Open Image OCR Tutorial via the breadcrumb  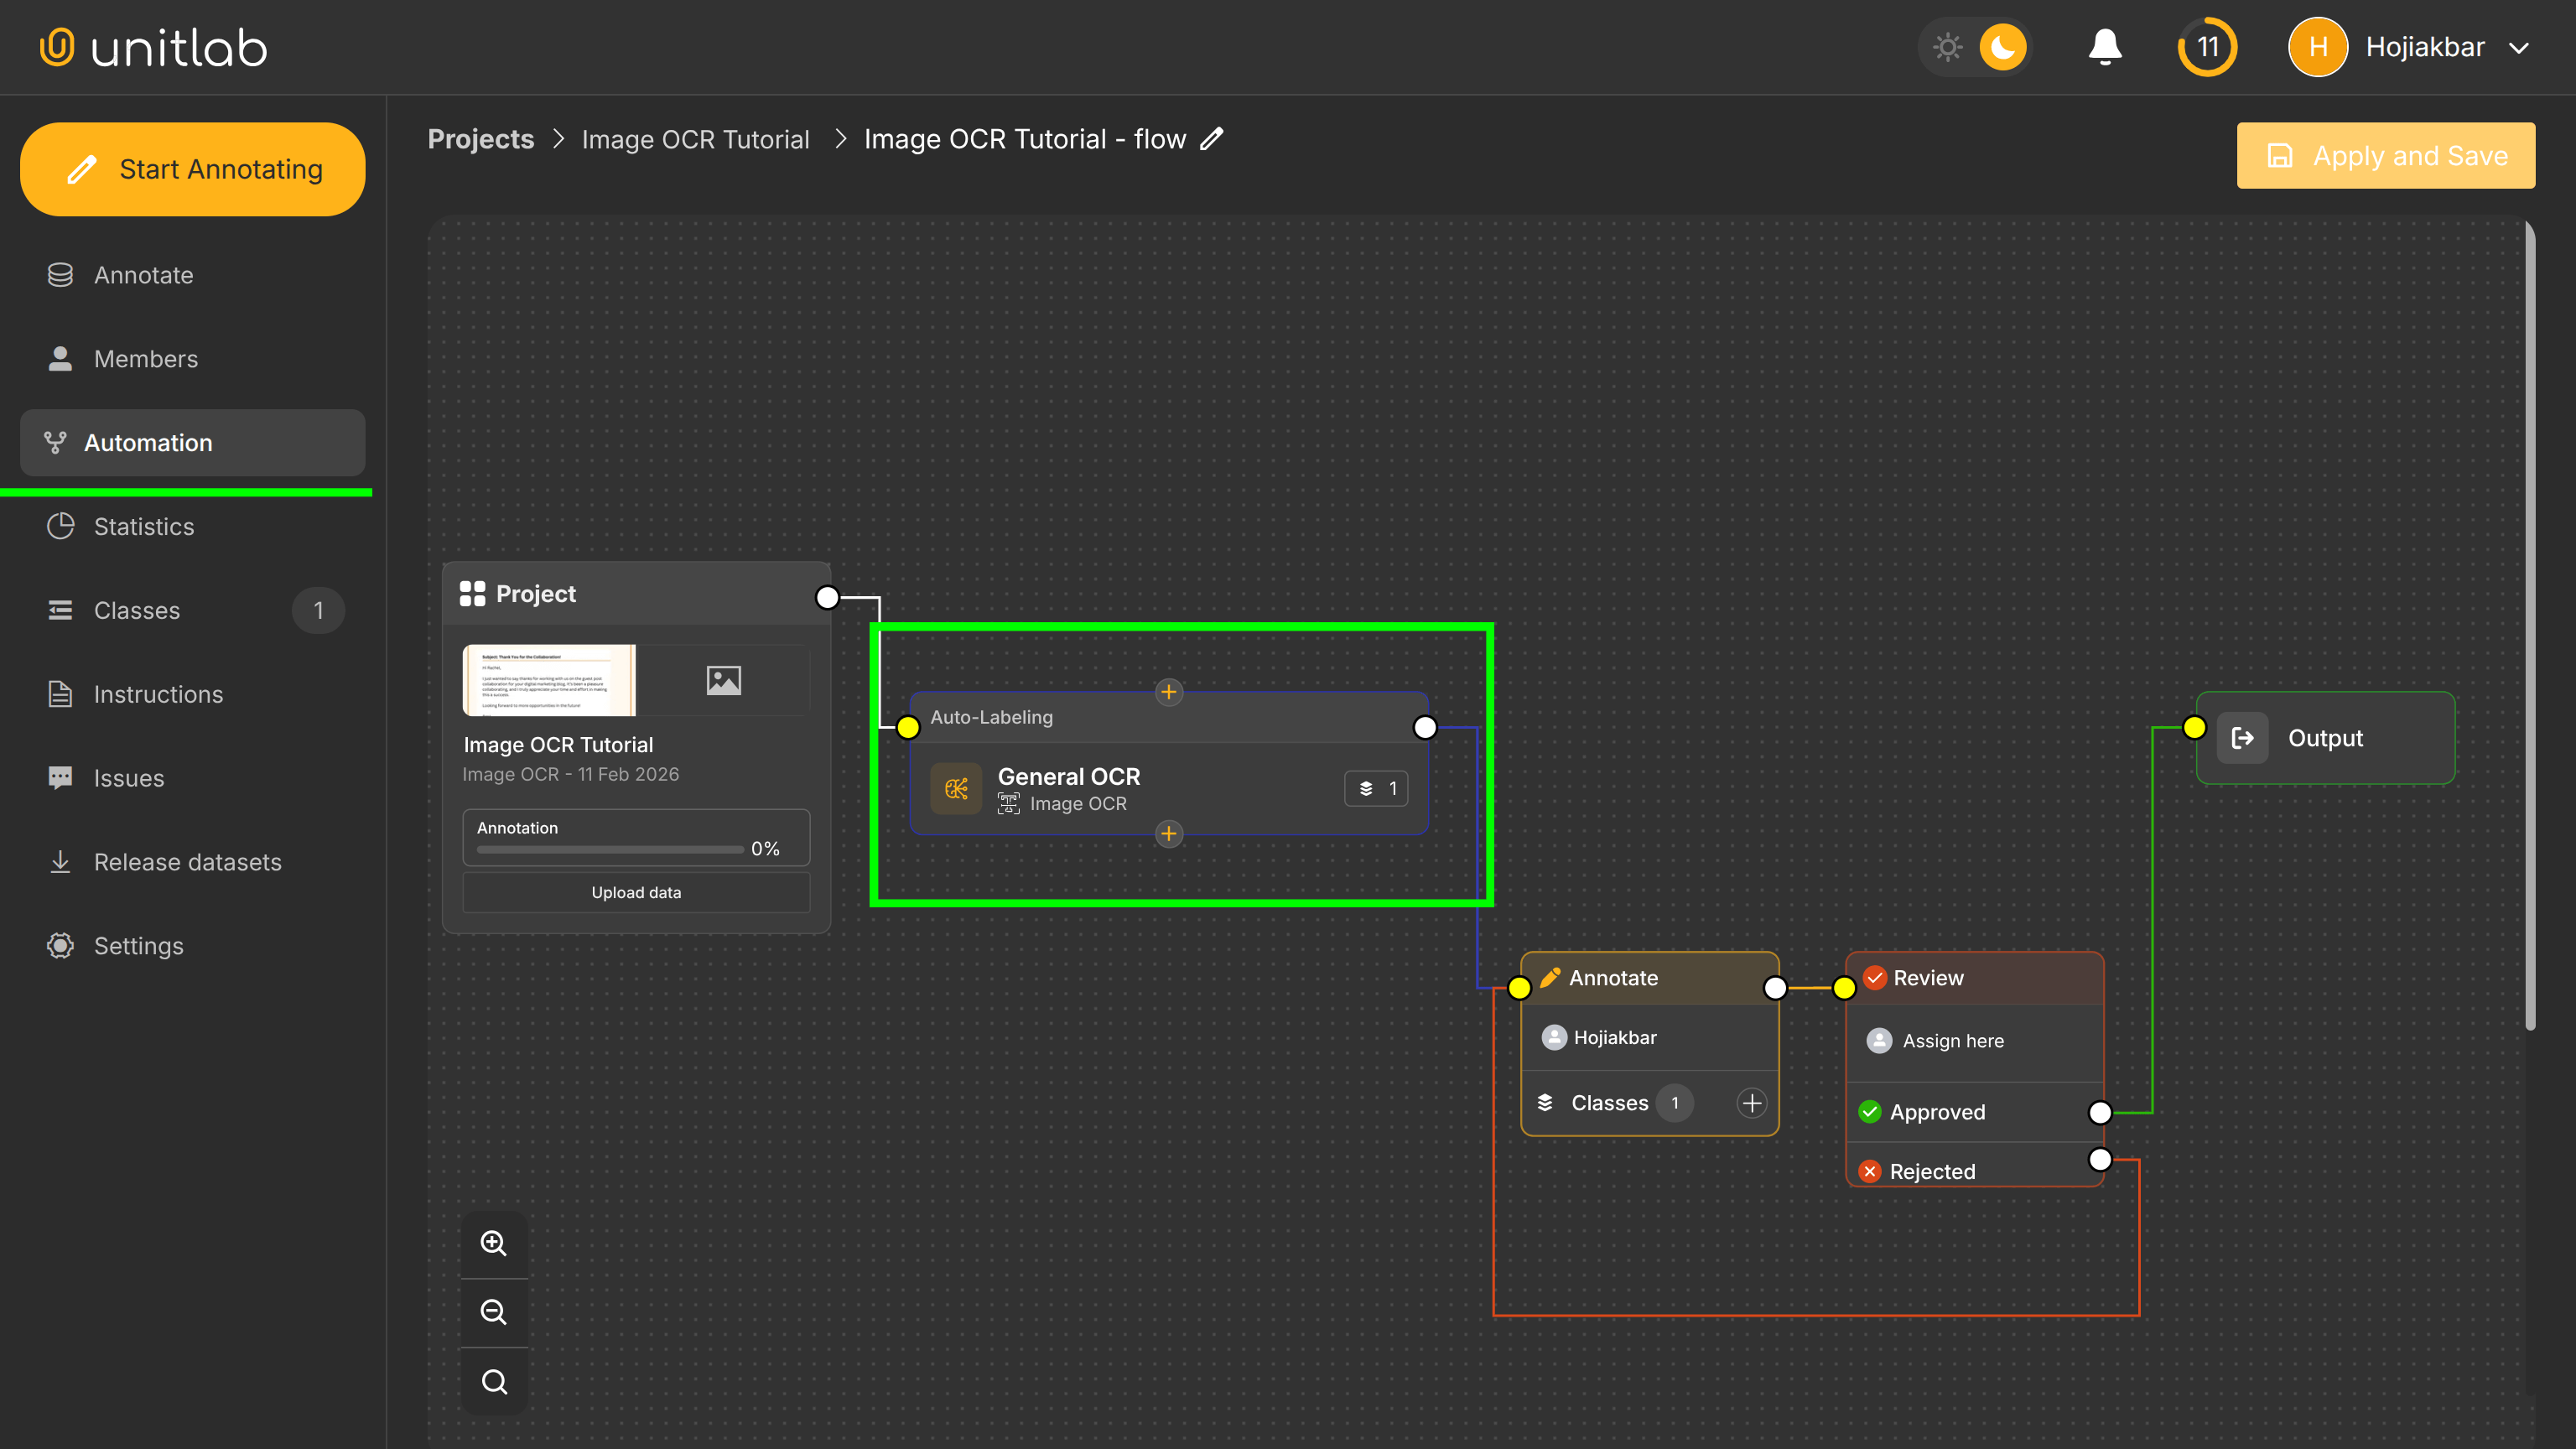pos(695,139)
